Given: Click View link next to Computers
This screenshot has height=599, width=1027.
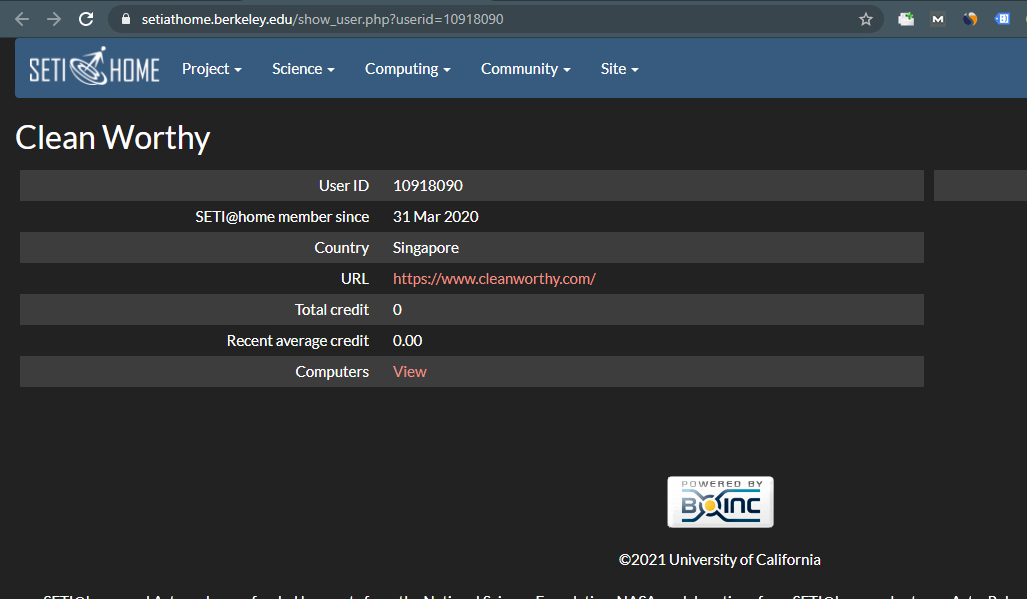Looking at the screenshot, I should 410,372.
